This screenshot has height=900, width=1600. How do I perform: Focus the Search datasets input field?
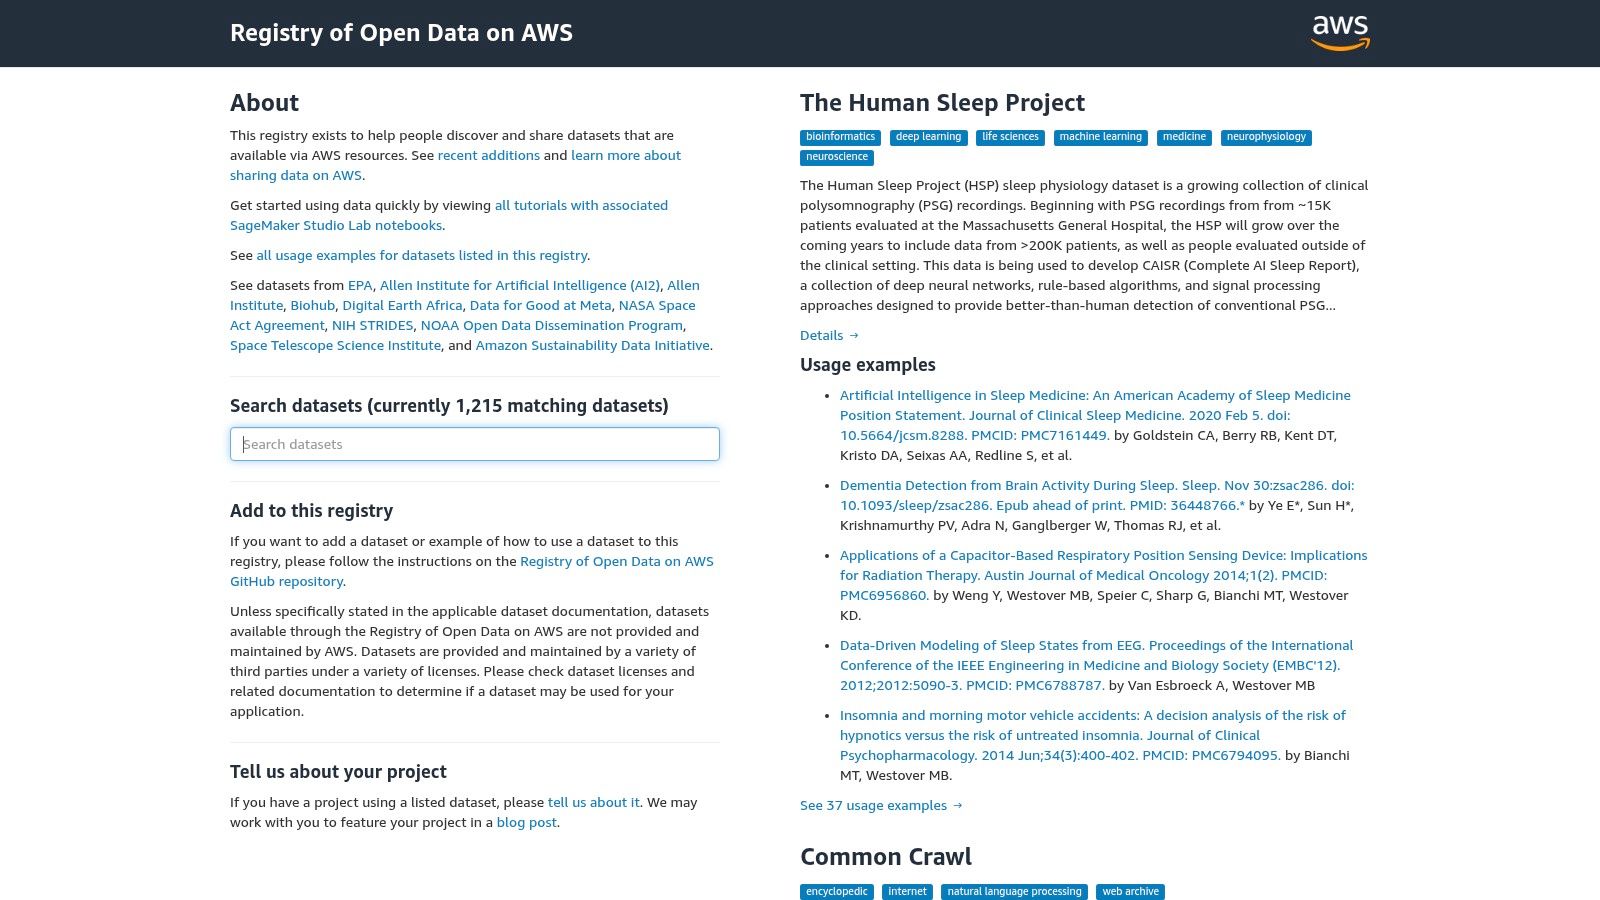coord(475,444)
